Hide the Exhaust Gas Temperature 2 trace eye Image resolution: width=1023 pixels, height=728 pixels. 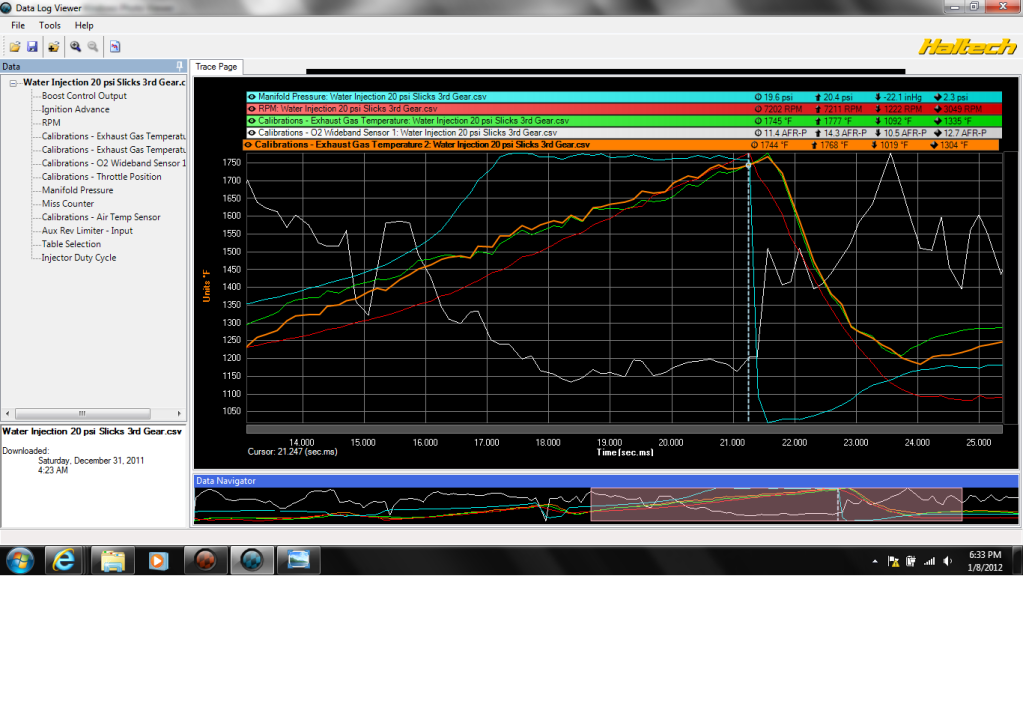pyautogui.click(x=249, y=145)
